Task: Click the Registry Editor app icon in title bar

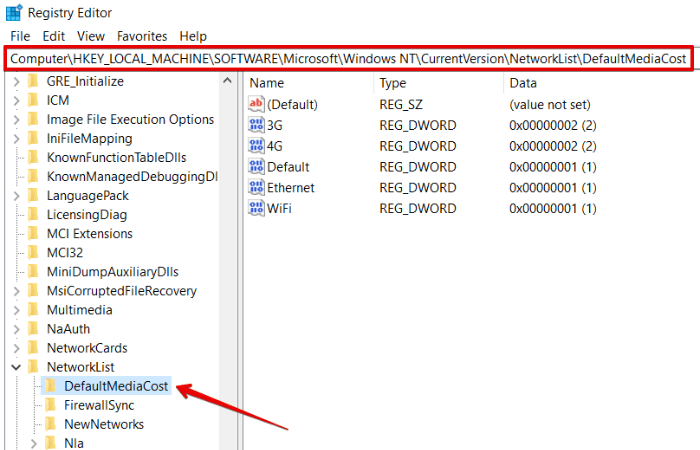Action: pos(13,12)
